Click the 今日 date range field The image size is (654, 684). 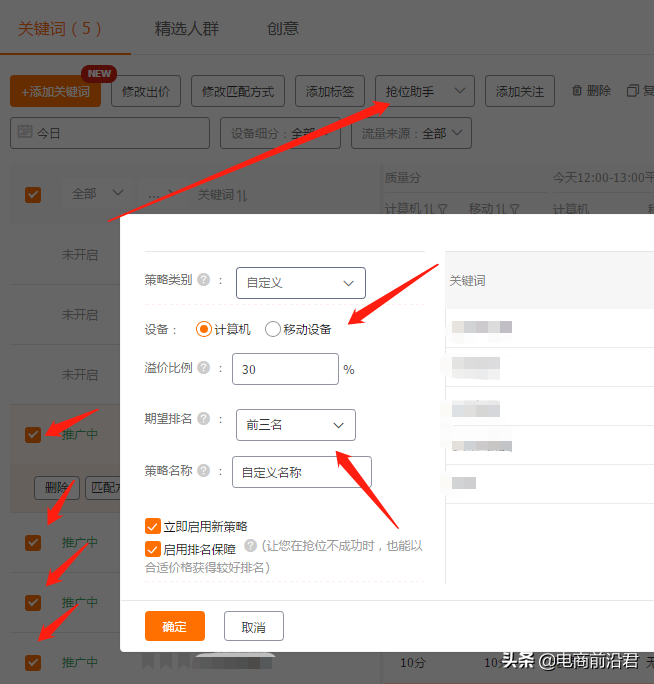(110, 133)
